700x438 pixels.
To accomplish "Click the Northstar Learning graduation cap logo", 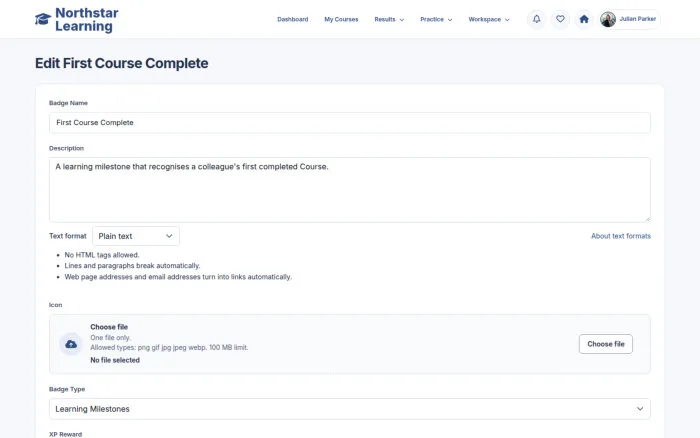I will point(43,19).
